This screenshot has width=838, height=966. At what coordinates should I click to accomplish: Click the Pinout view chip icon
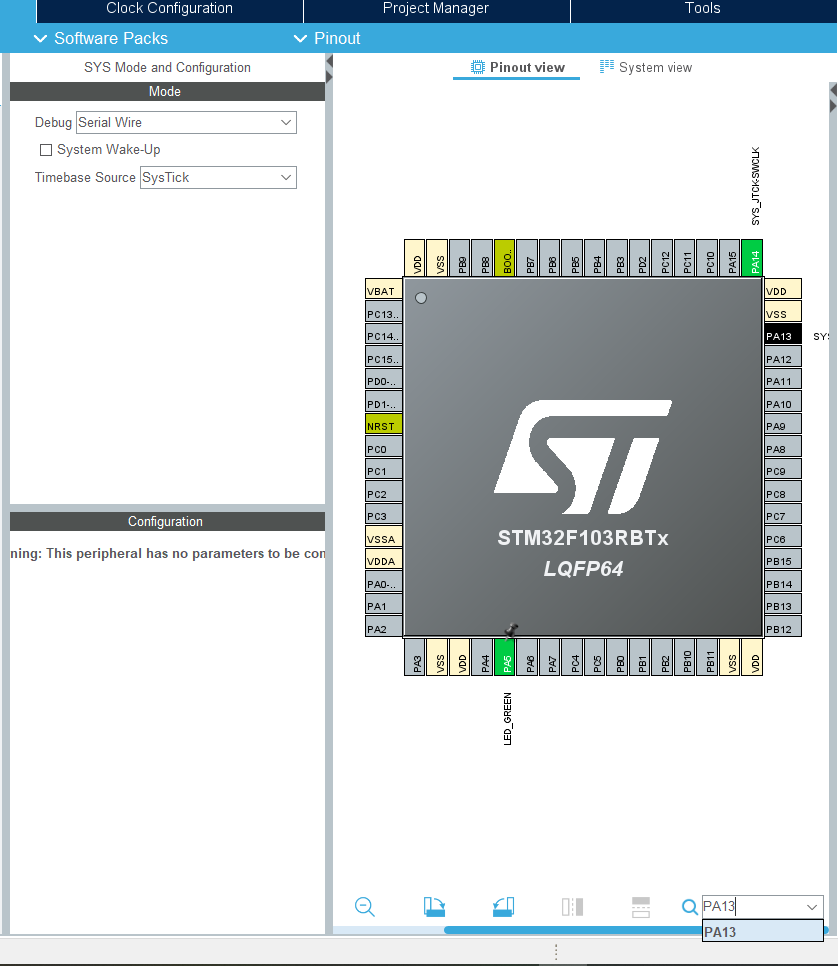(478, 67)
